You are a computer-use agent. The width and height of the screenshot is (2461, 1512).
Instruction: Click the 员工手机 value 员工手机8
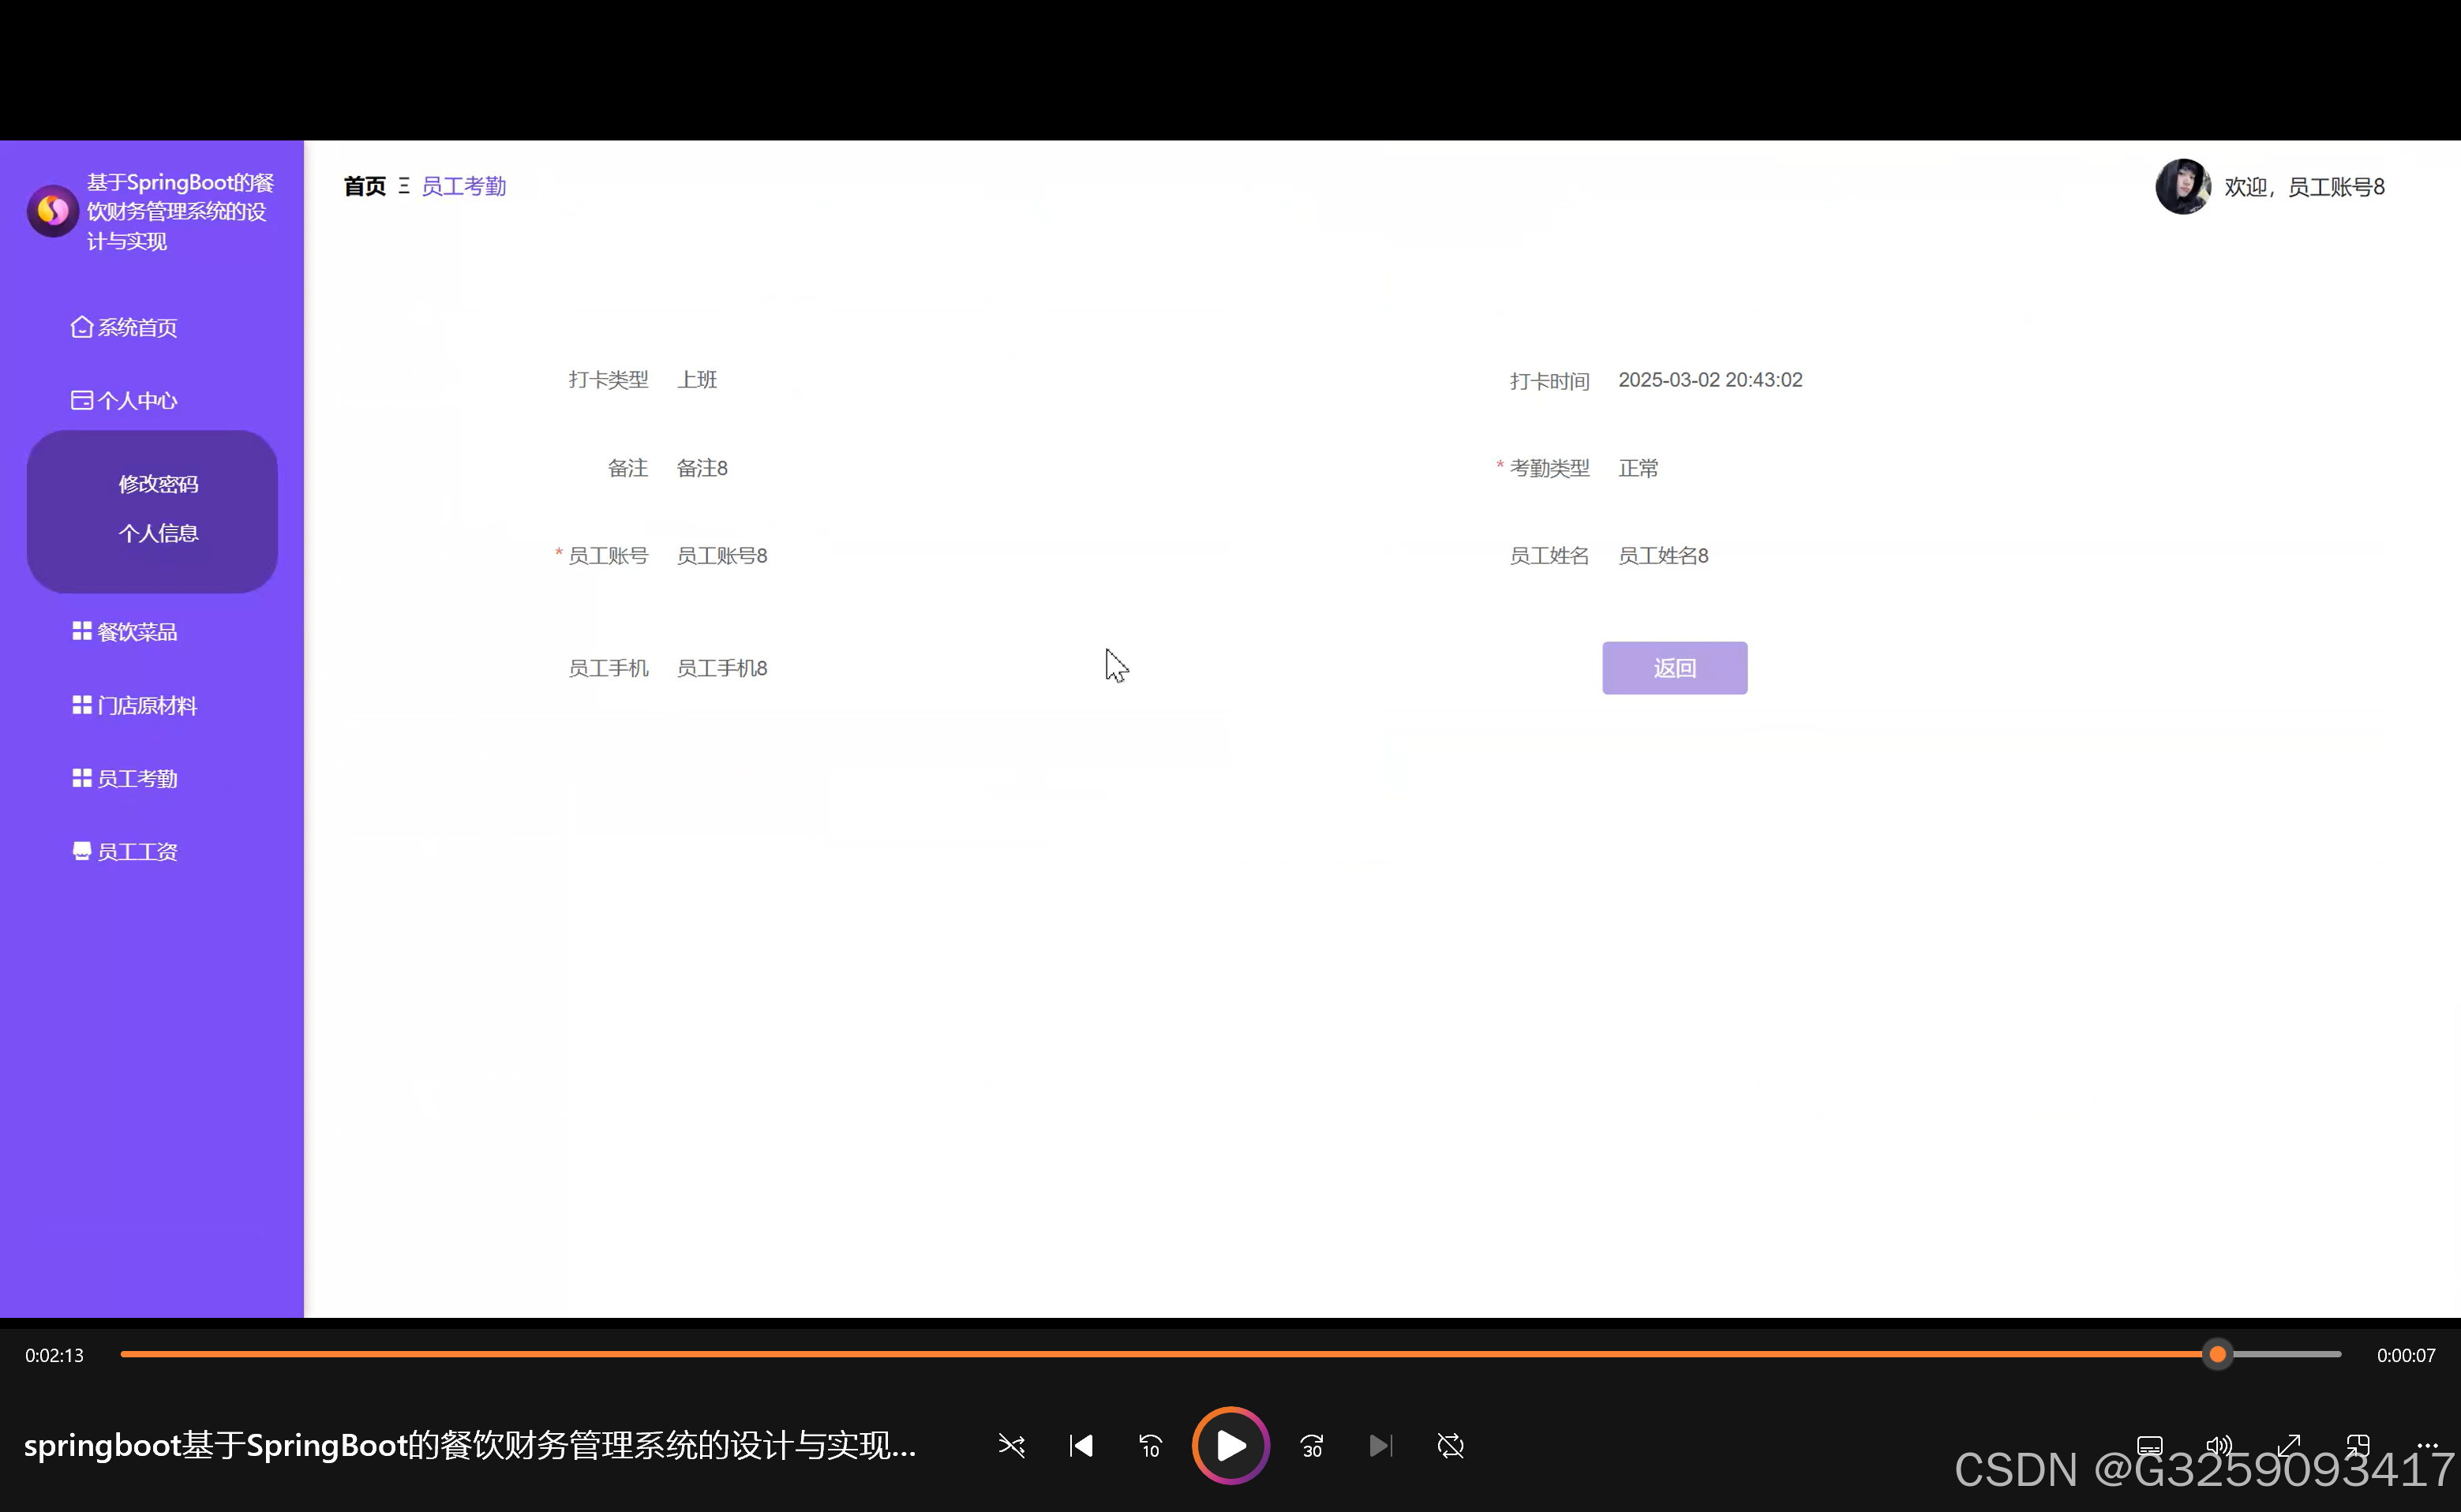tap(722, 668)
